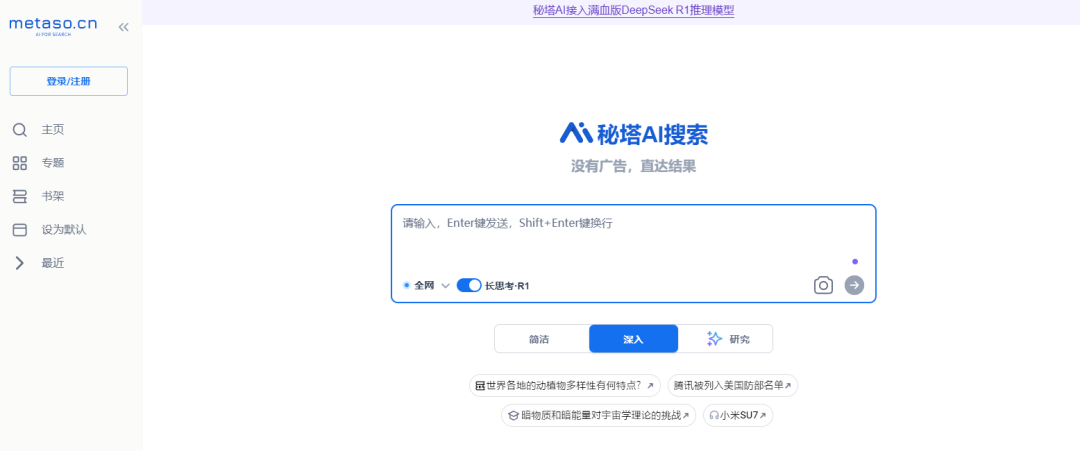Image resolution: width=1080 pixels, height=451 pixels.
Task: Click the sparkle icon on 研究 tab
Action: [714, 339]
